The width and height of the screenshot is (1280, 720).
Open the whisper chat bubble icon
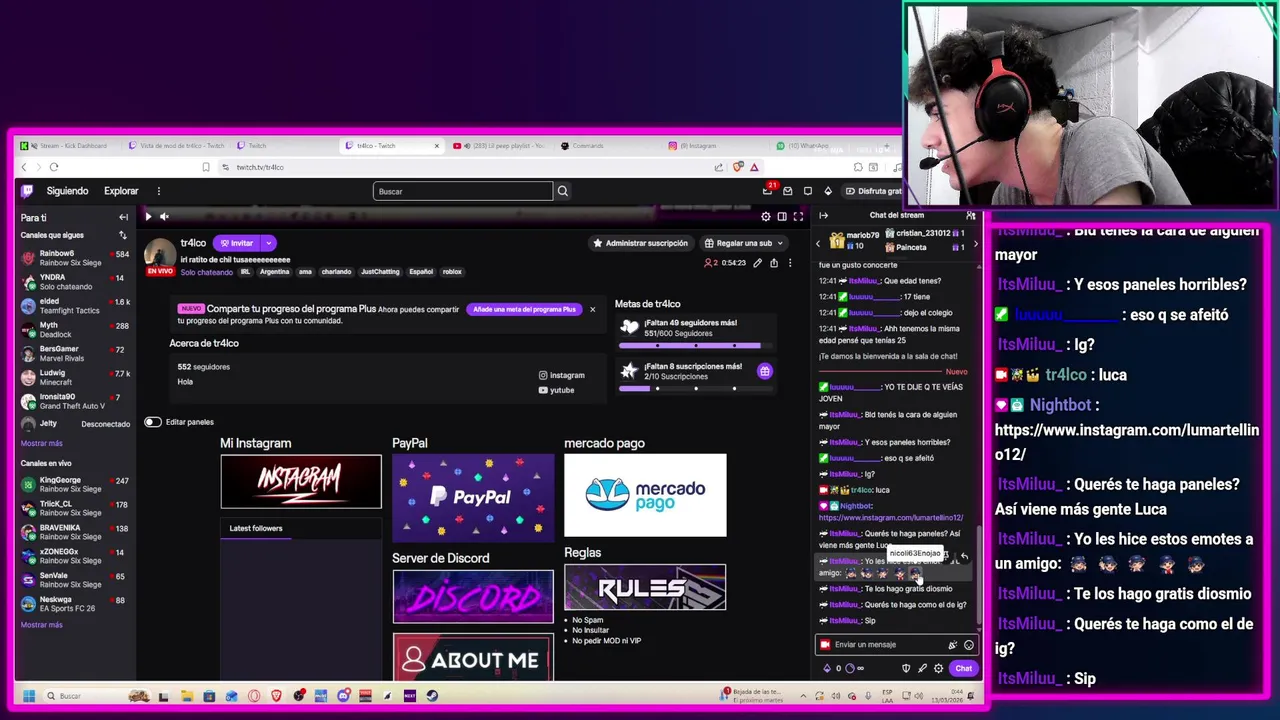click(808, 191)
